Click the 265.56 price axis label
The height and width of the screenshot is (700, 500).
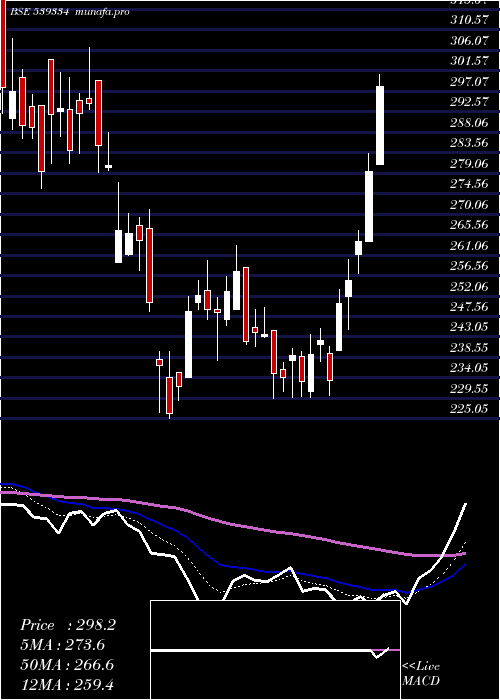(x=469, y=225)
